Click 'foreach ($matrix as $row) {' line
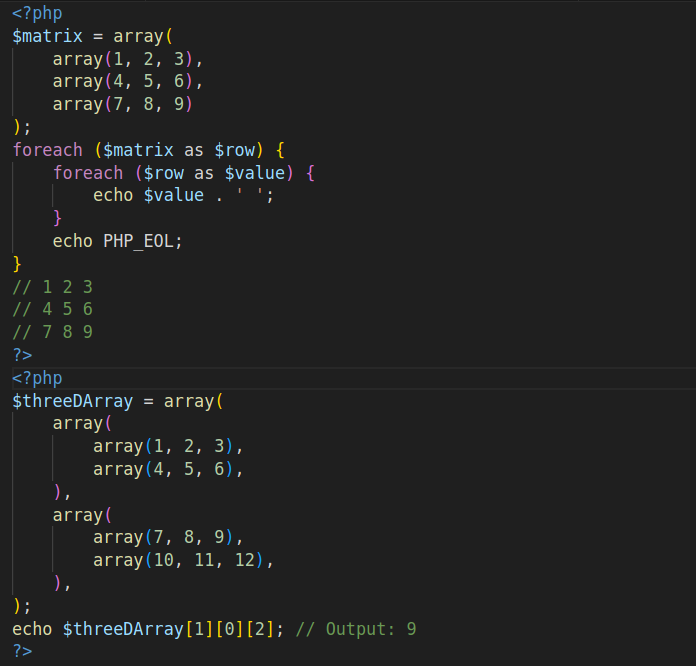Image resolution: width=696 pixels, height=666 pixels. tap(148, 150)
